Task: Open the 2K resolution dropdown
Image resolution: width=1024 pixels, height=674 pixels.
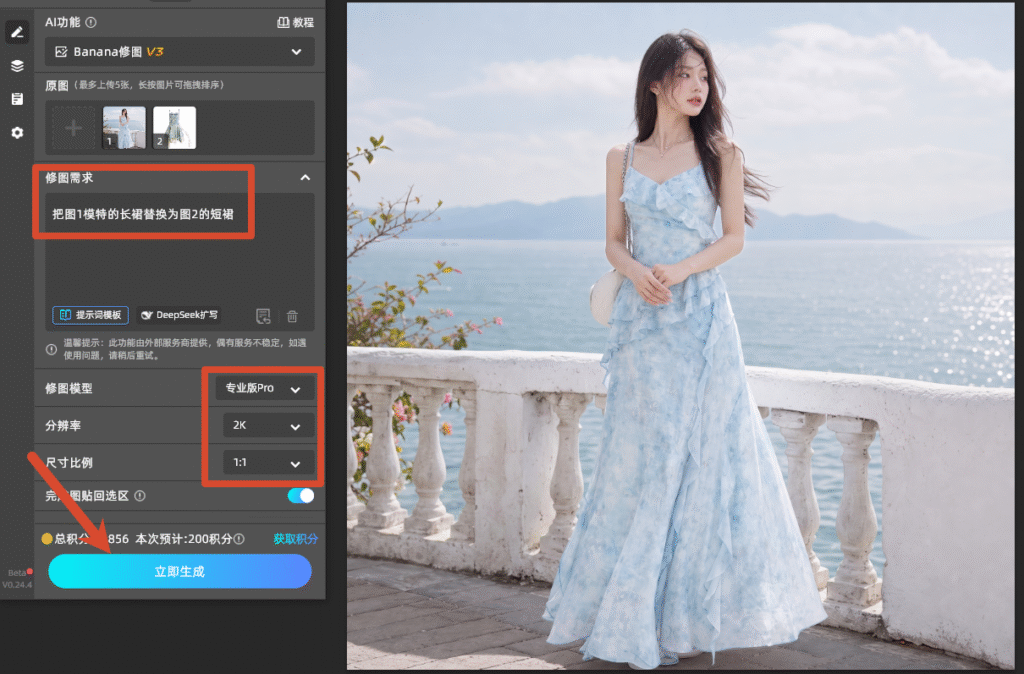Action: 268,425
